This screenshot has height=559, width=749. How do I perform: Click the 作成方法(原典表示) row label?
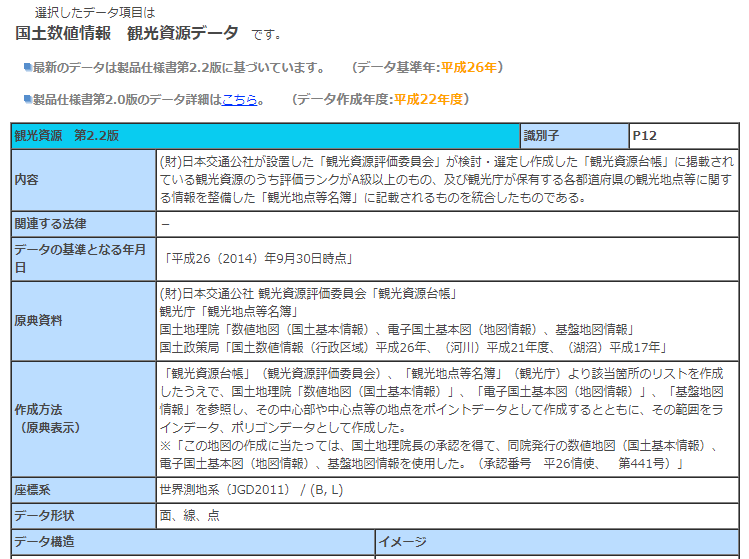pyautogui.click(x=84, y=419)
